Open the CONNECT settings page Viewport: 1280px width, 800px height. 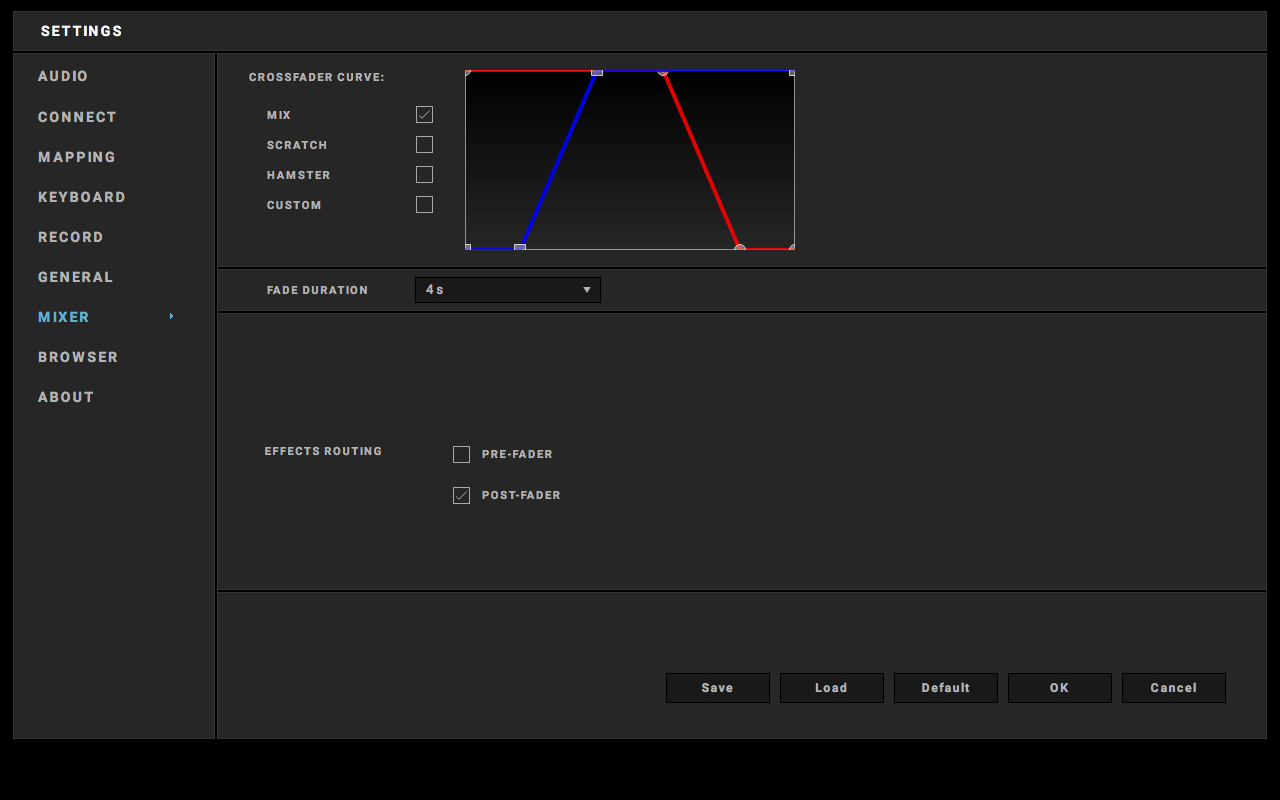[x=77, y=116]
